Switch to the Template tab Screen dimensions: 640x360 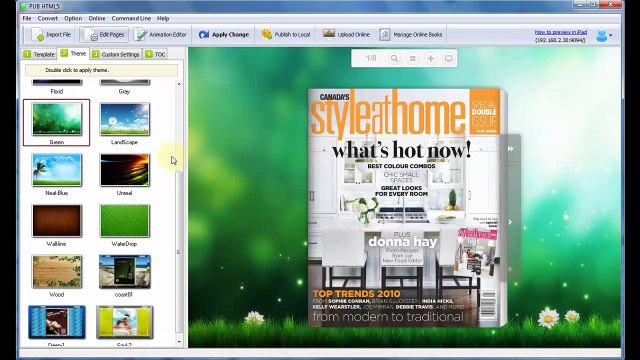39,54
